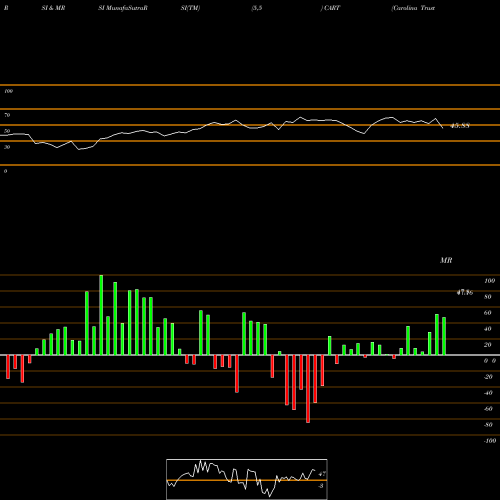Click the 'MR' panel label
The width and height of the screenshot is (500, 500).
tap(446, 260)
